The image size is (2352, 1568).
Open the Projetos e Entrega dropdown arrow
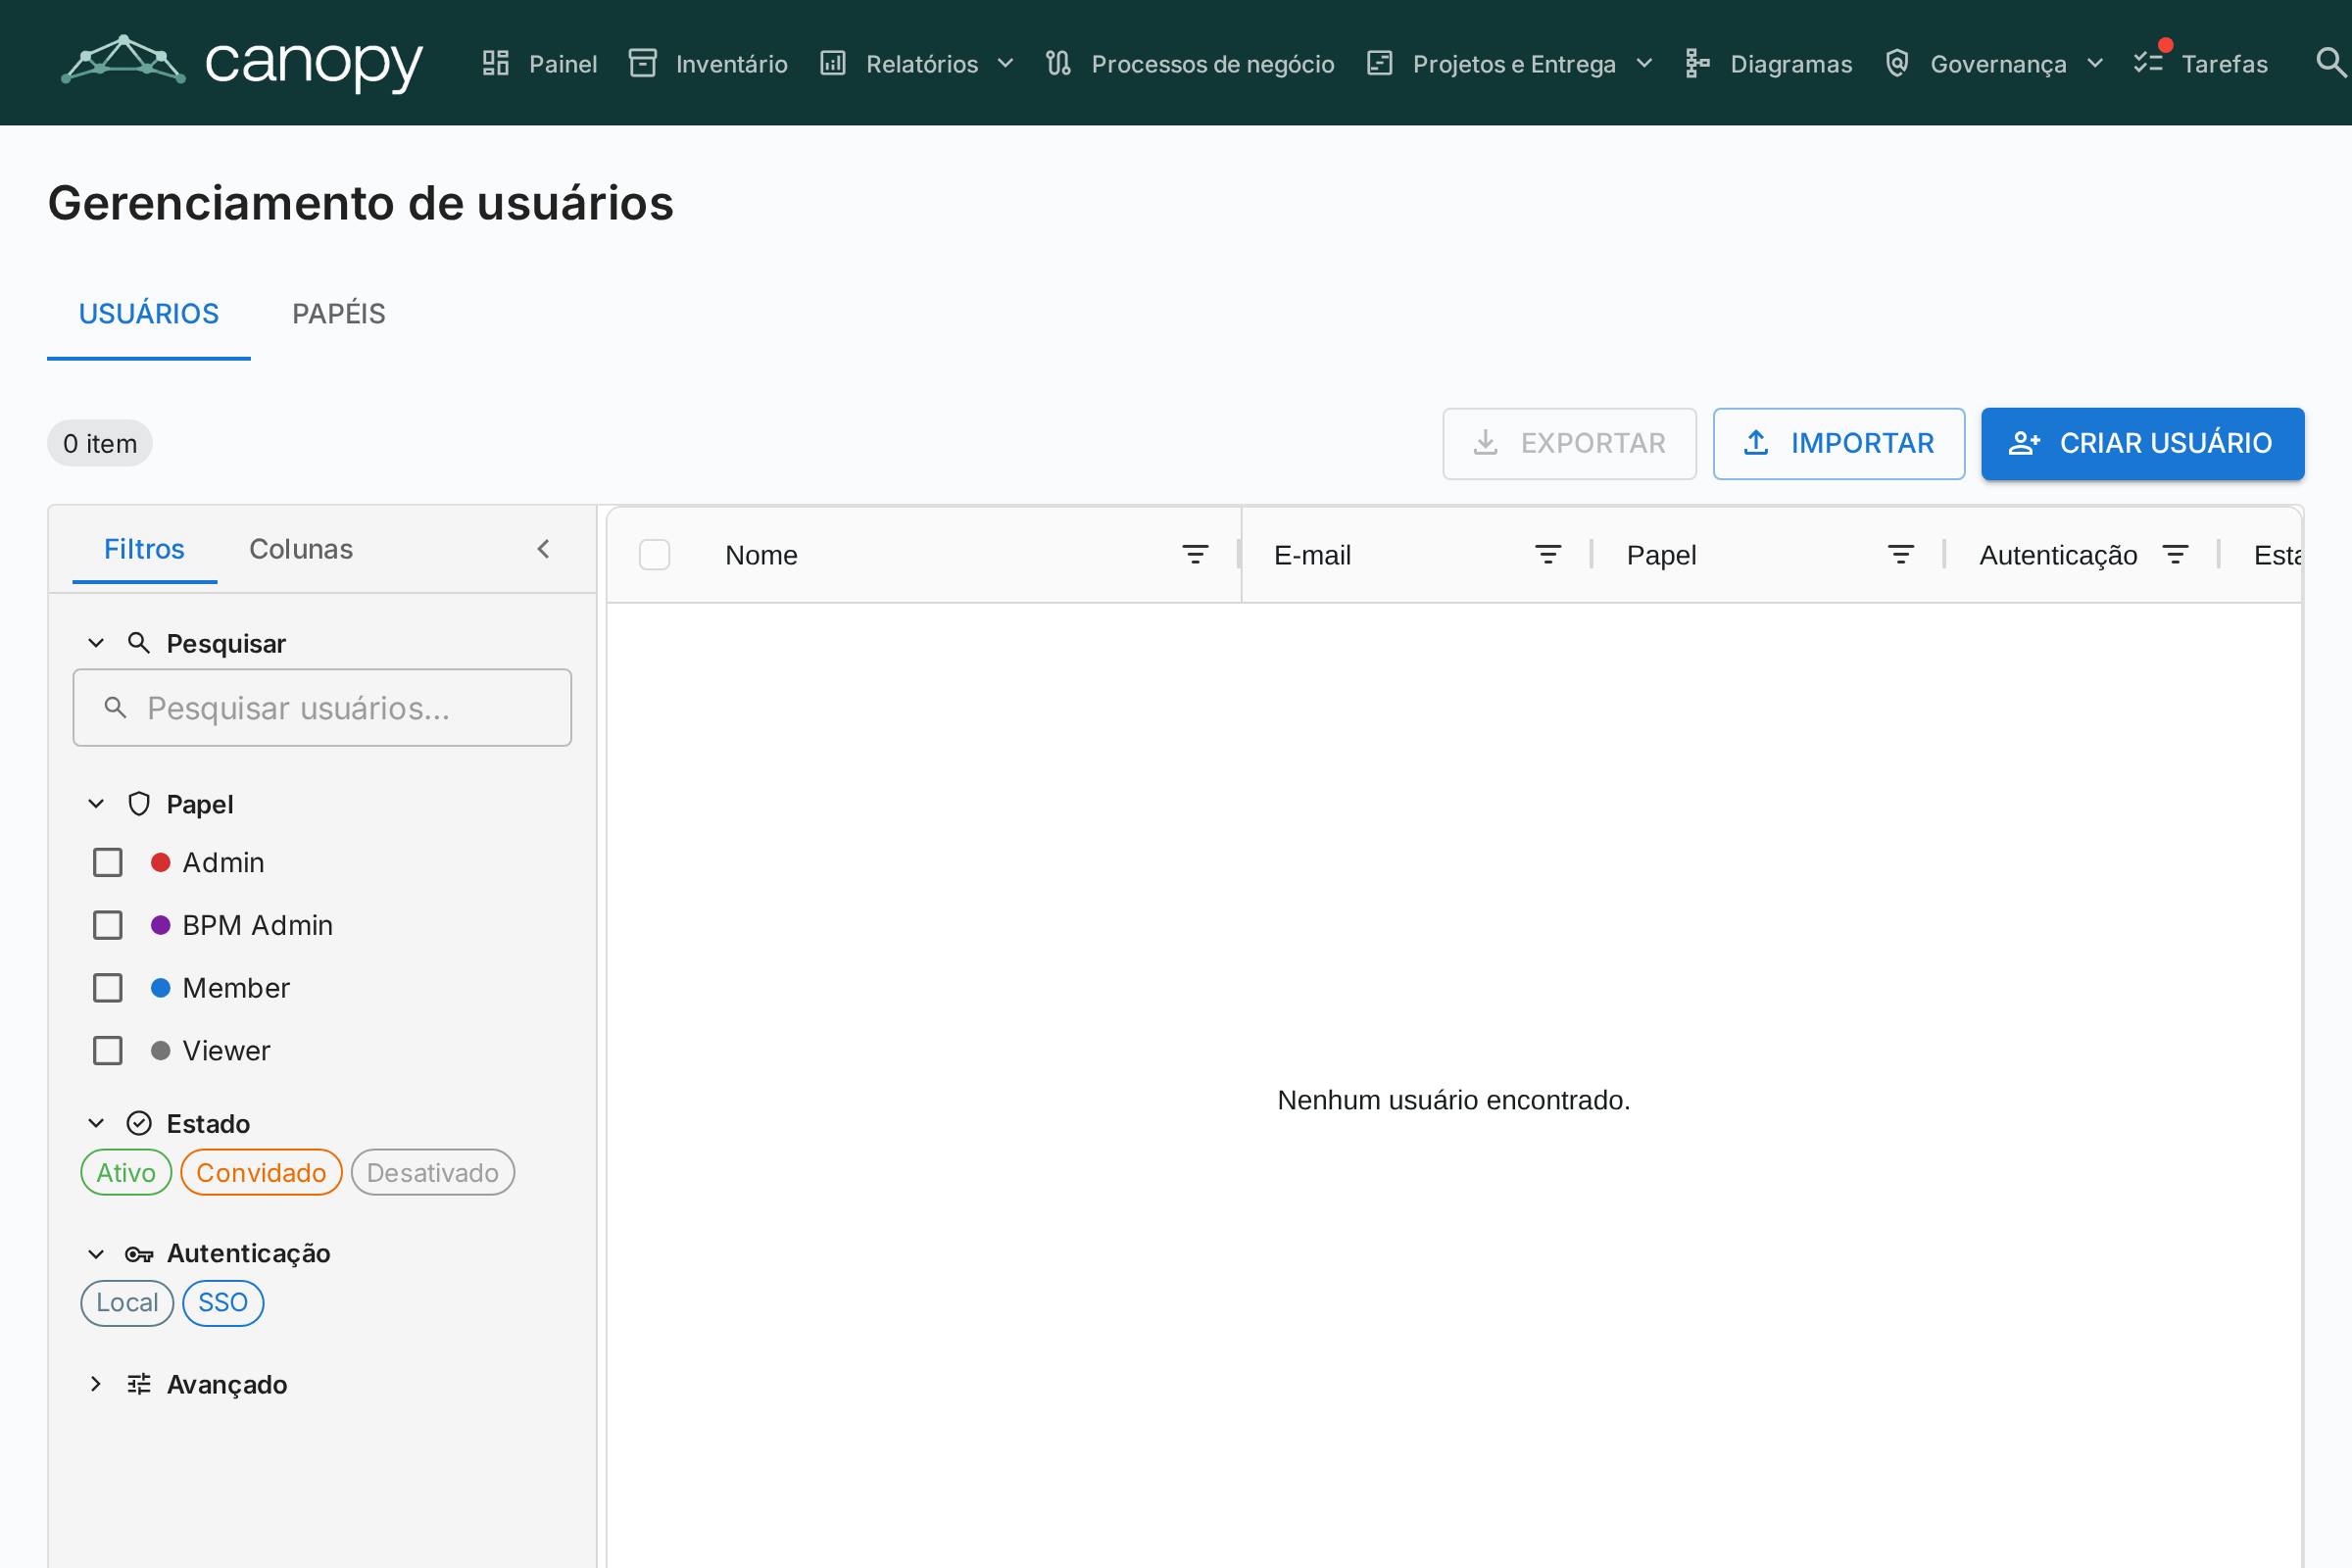pos(1644,63)
